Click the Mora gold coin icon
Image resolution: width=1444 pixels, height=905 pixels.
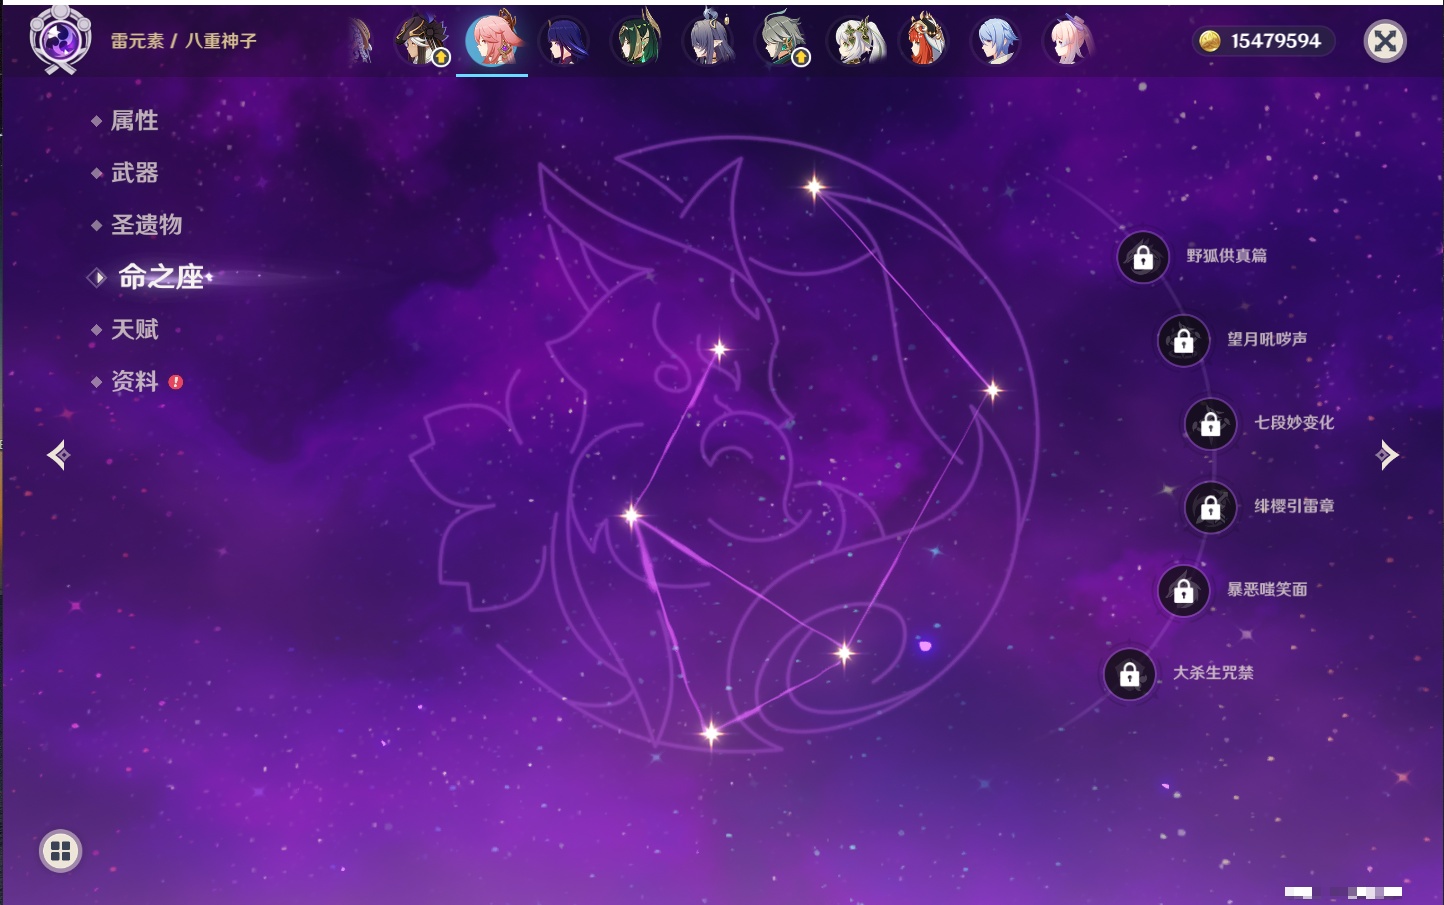pos(1210,41)
